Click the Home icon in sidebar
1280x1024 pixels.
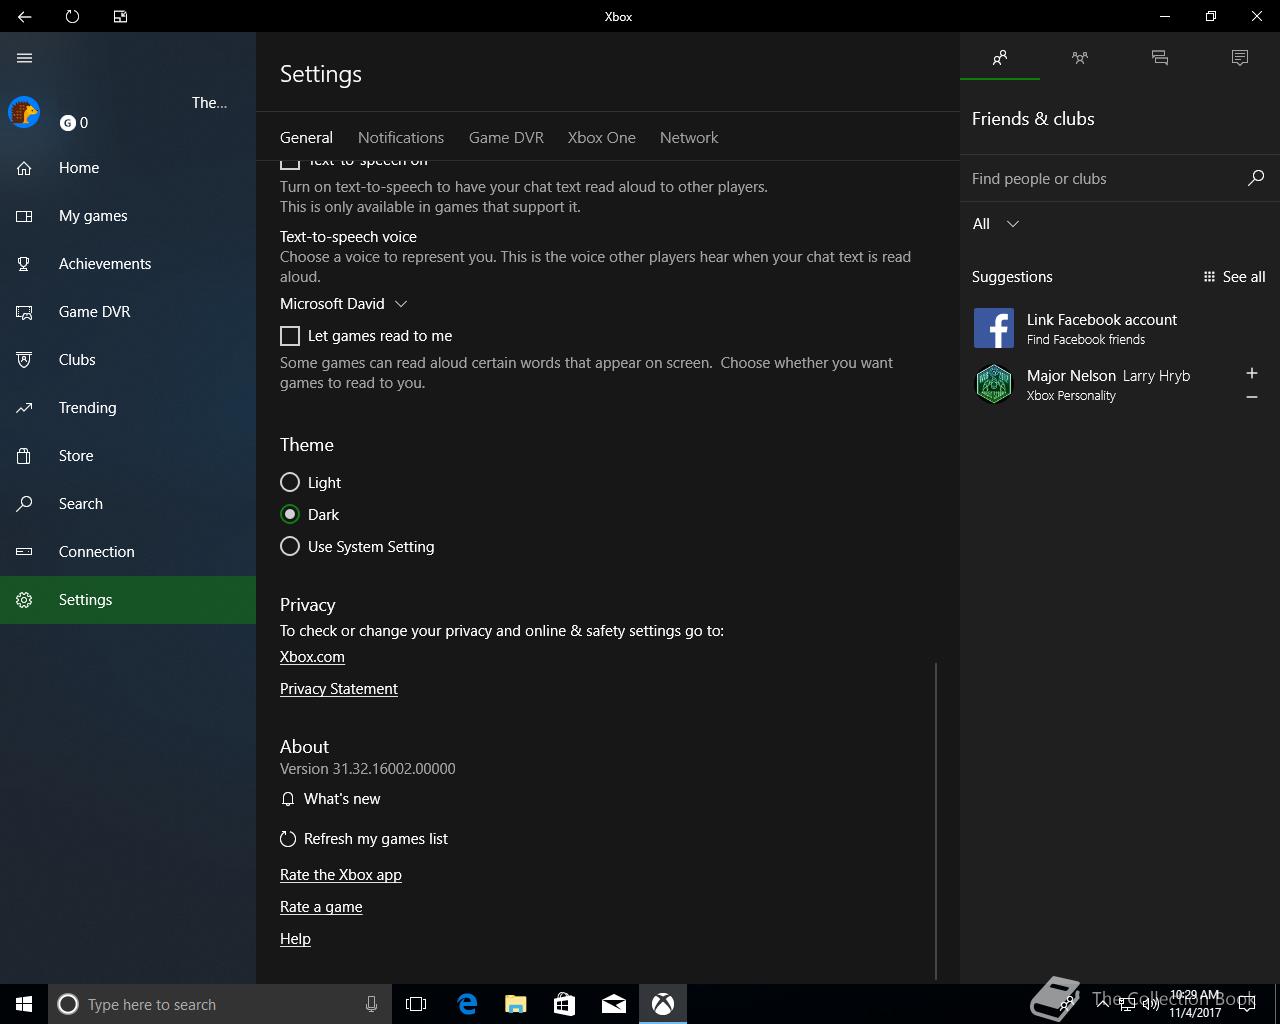point(24,168)
